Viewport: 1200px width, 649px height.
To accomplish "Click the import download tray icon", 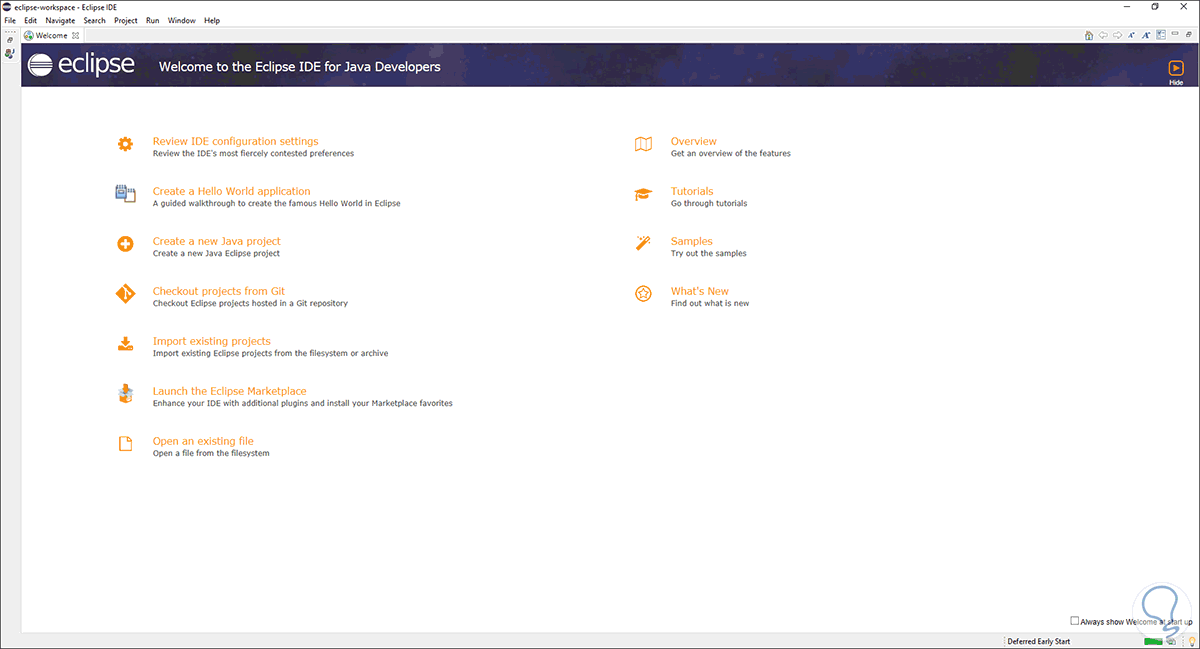I will pos(125,344).
